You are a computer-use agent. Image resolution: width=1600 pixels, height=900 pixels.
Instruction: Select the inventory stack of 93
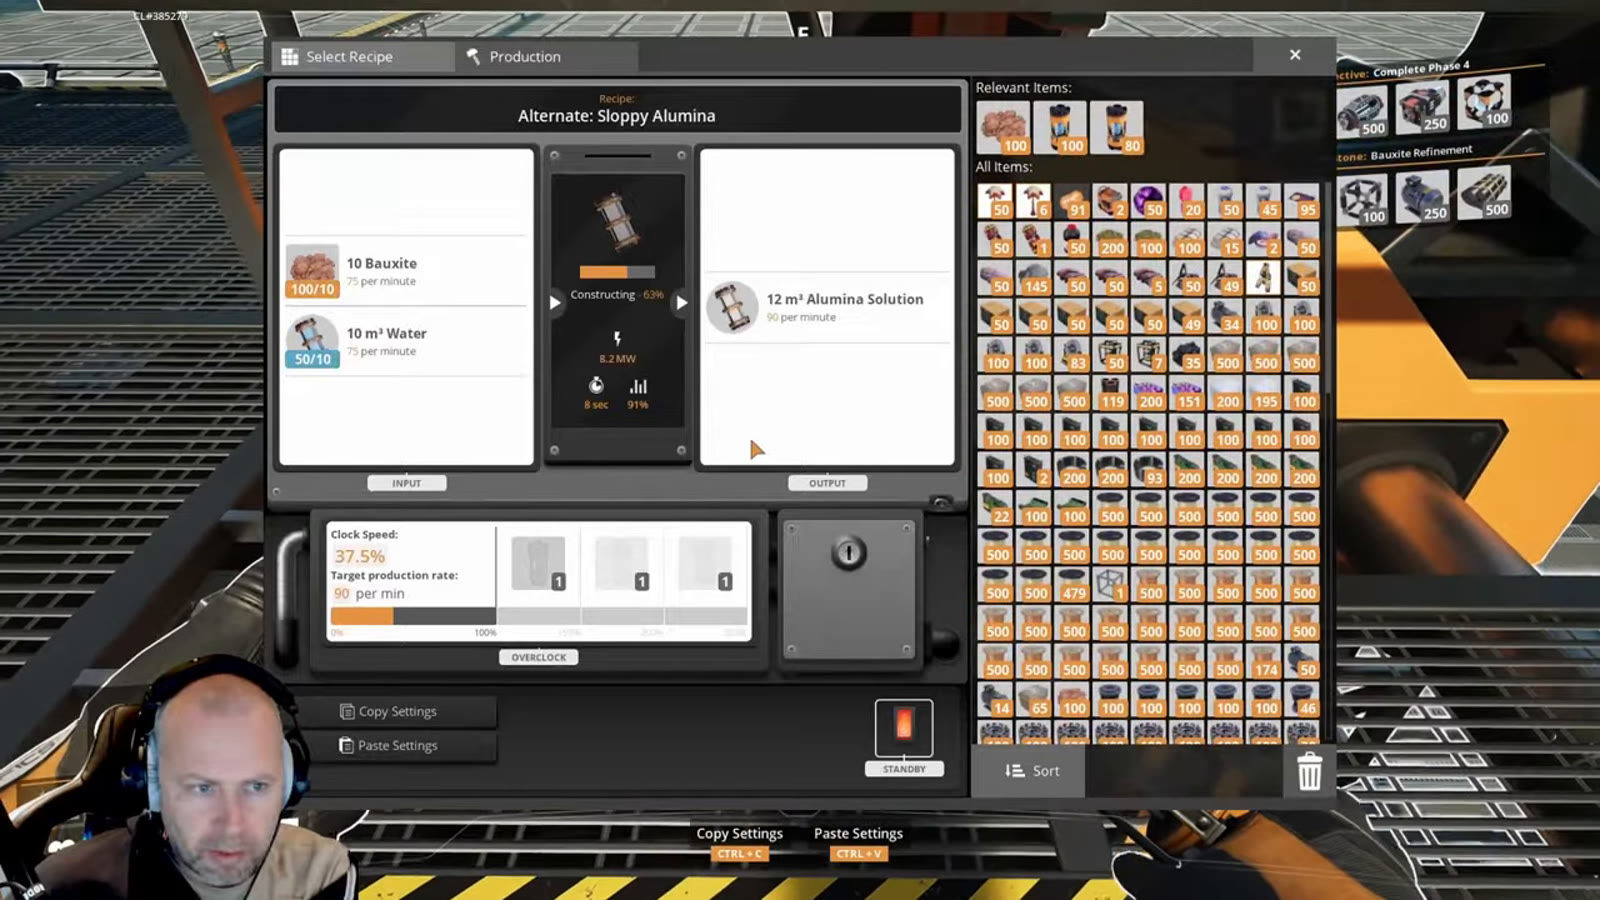1149,469
